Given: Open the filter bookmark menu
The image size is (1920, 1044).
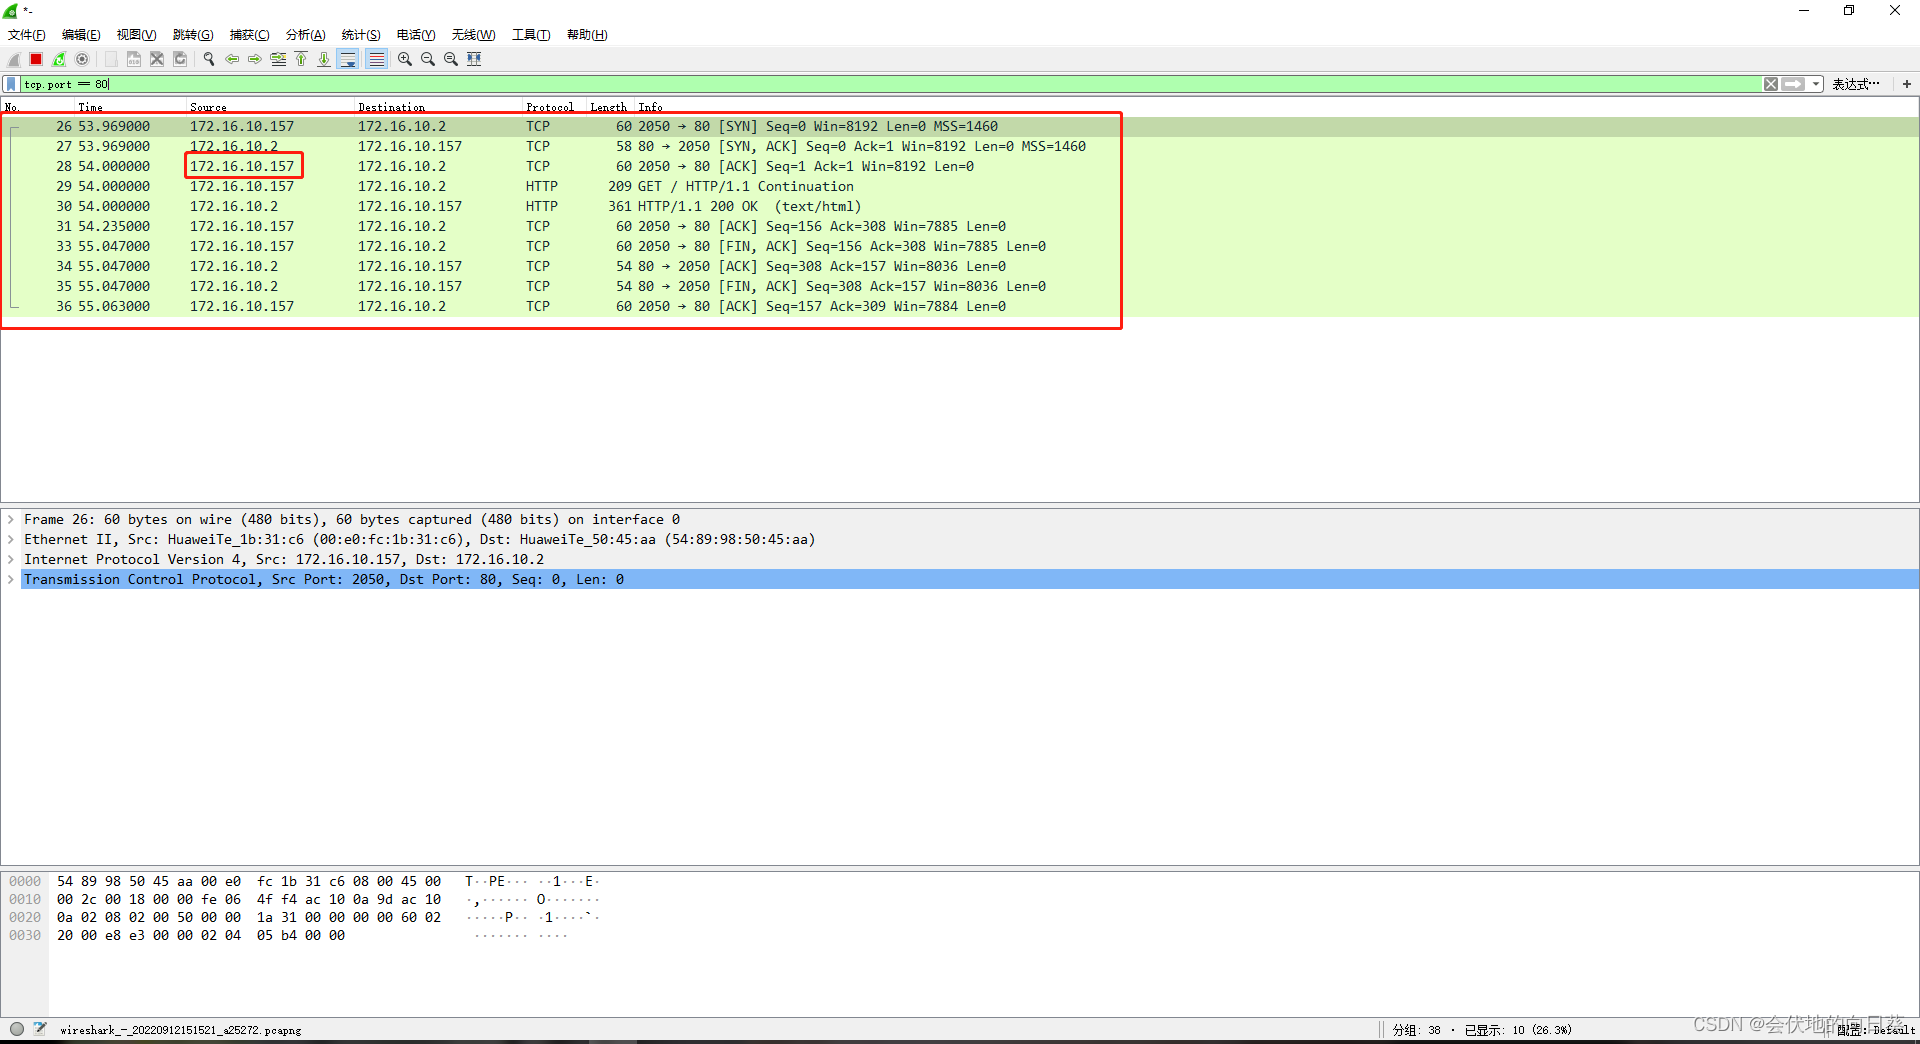Looking at the screenshot, I should click(x=12, y=84).
